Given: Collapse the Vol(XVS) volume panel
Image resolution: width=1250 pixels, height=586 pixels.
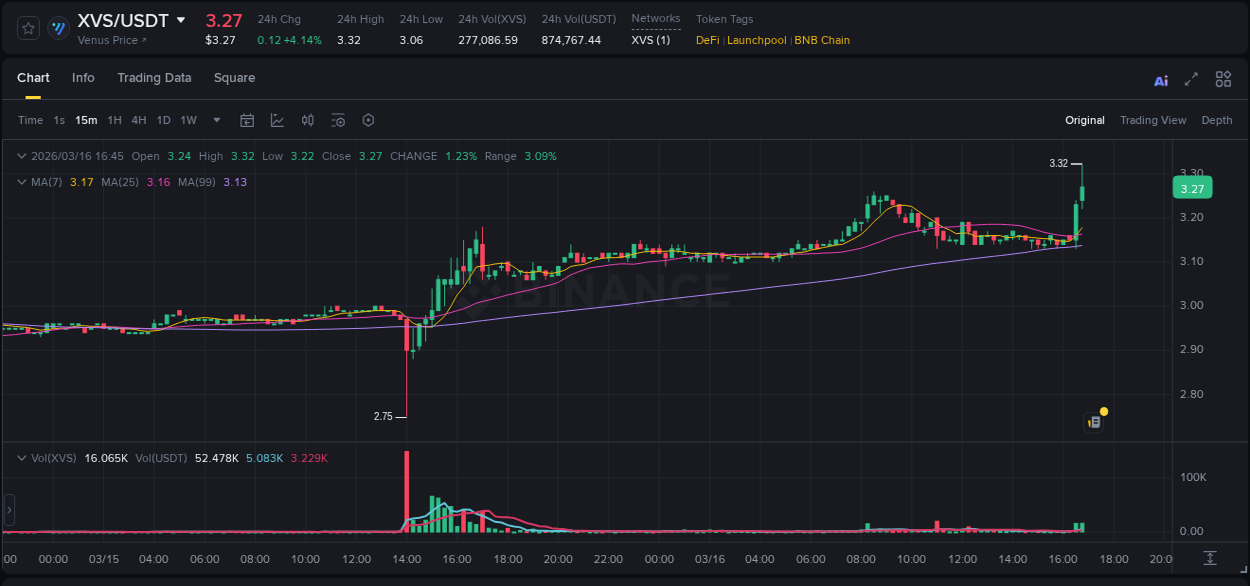Looking at the screenshot, I should (21, 457).
